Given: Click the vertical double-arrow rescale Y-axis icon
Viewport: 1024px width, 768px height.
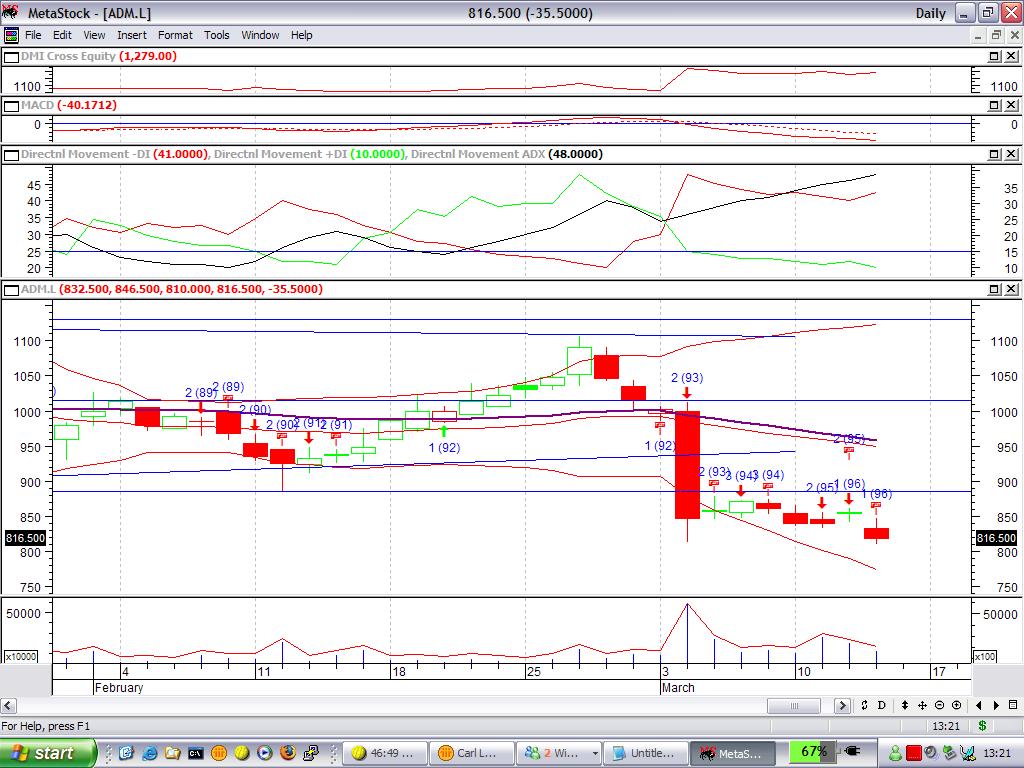Looking at the screenshot, I should (x=904, y=705).
